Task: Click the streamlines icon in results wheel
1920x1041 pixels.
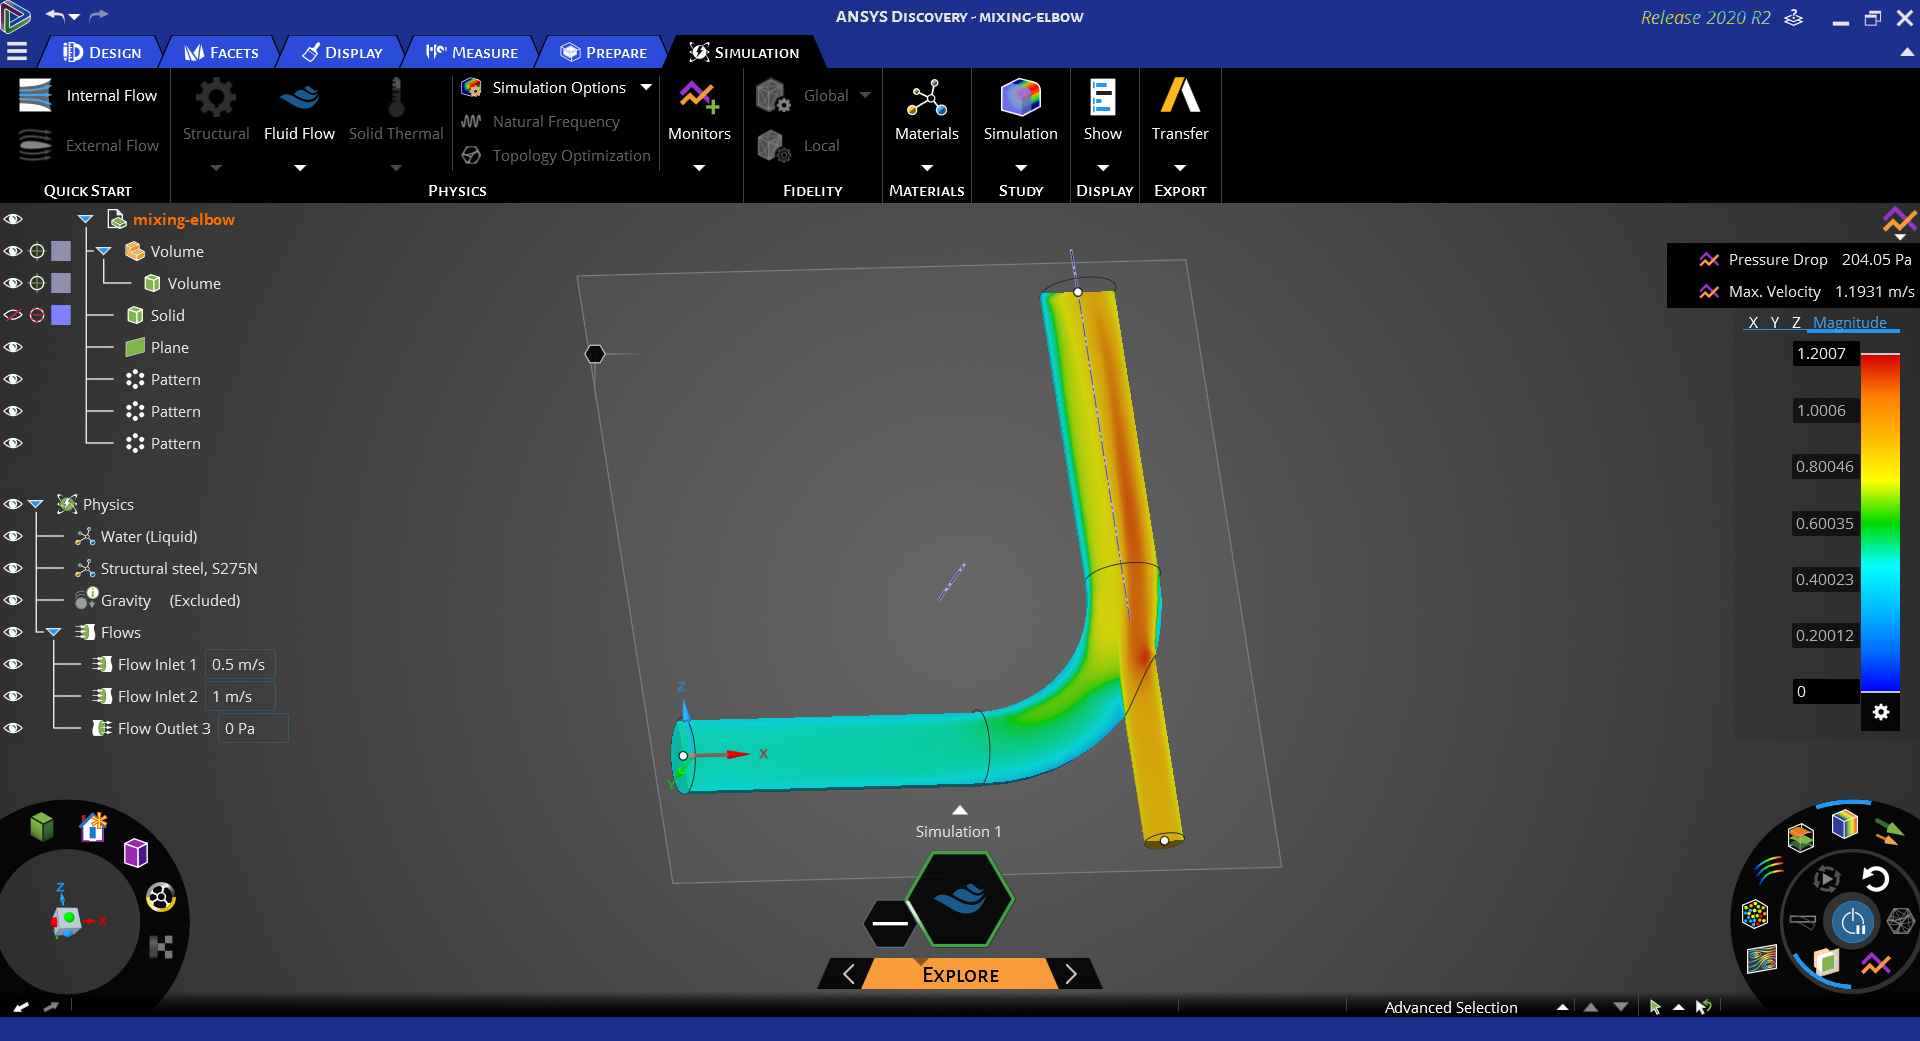Action: coord(1769,870)
